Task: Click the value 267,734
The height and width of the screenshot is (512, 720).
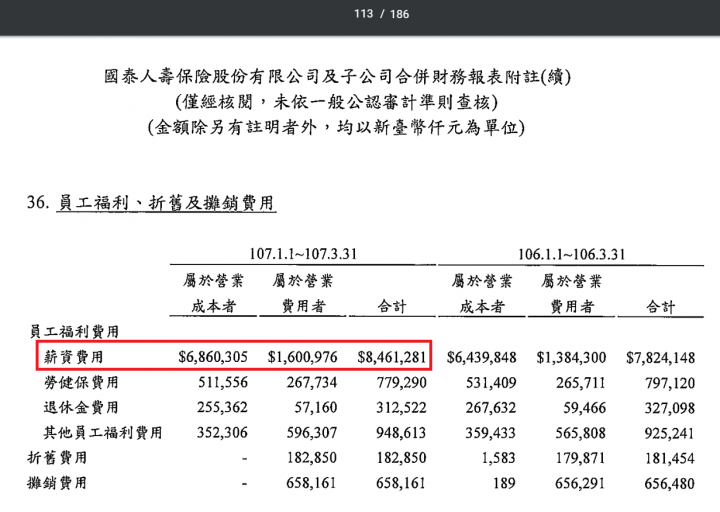Action: pyautogui.click(x=312, y=382)
